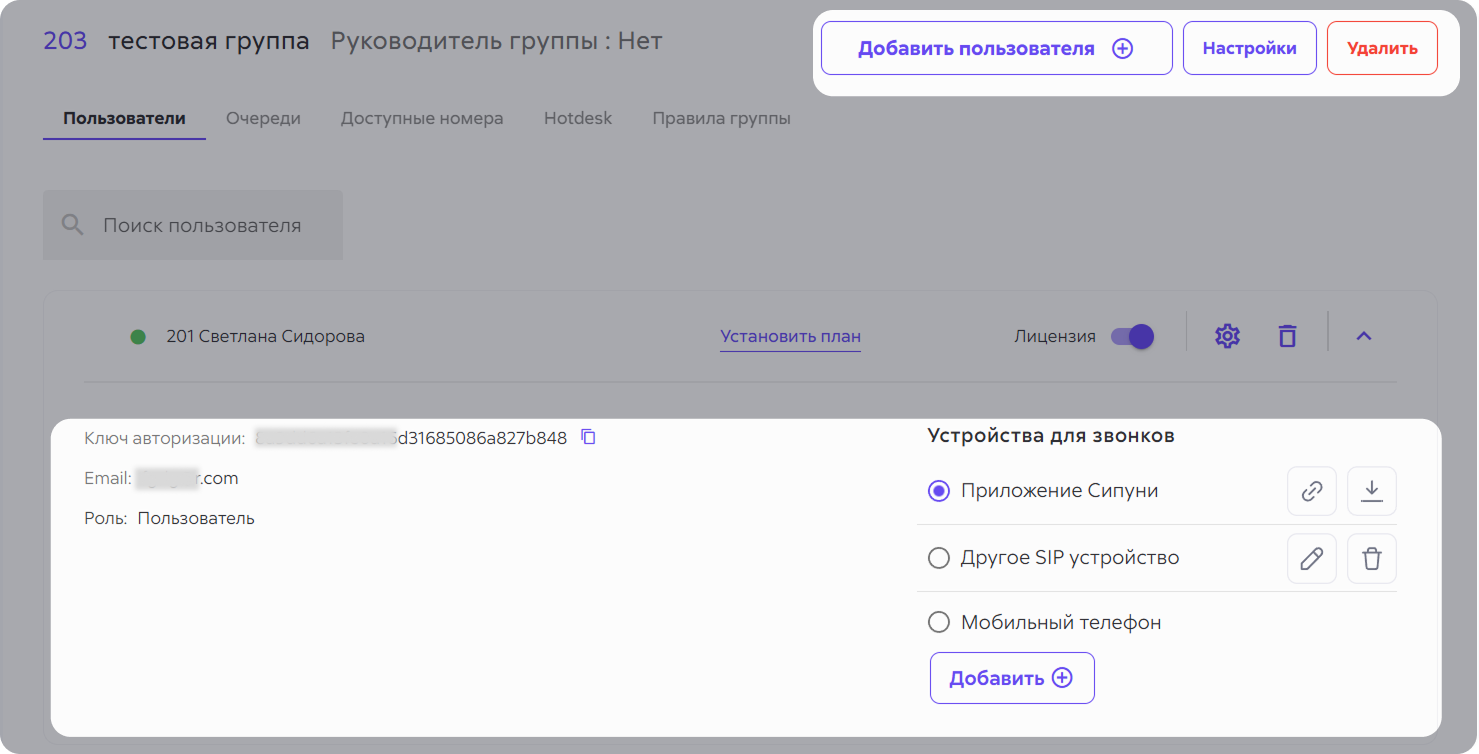1479x754 pixels.
Task: Go to the Hotdesk tab
Action: click(x=577, y=118)
